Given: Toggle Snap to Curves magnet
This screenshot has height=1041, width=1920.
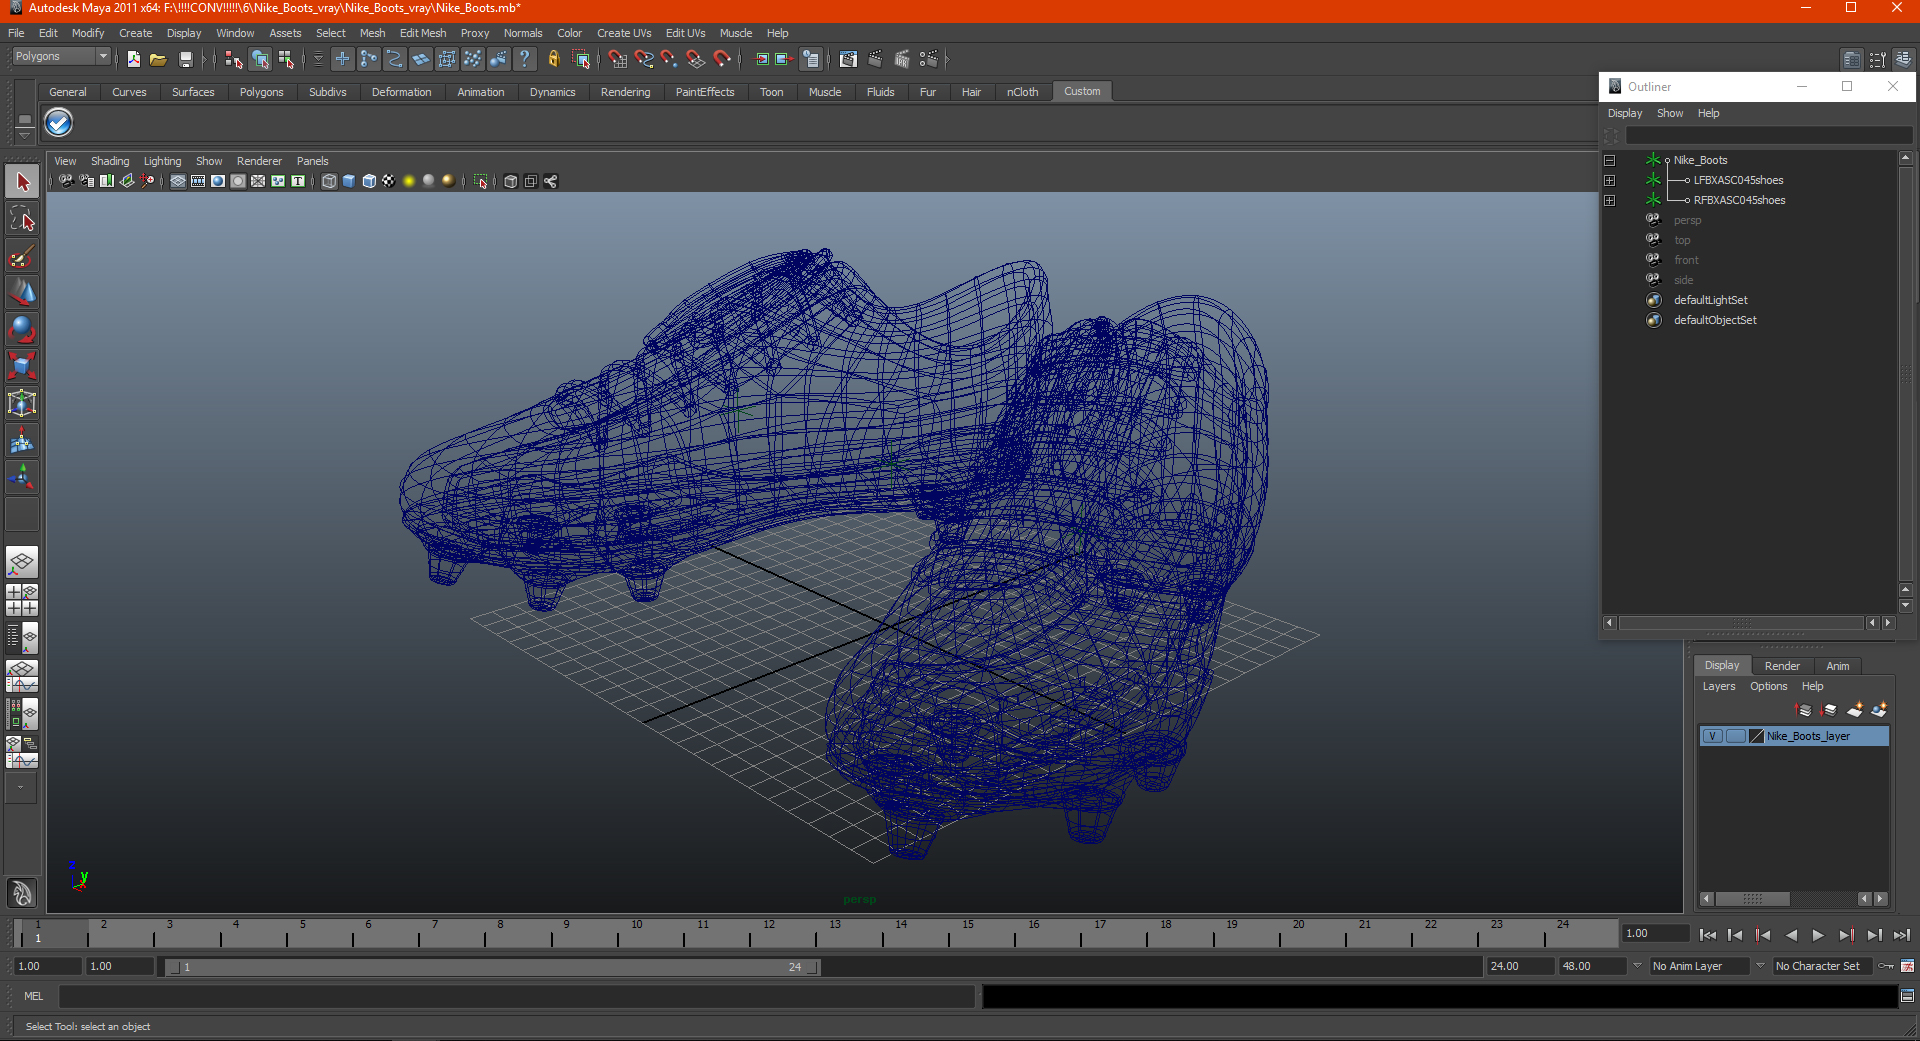Looking at the screenshot, I should tap(644, 60).
